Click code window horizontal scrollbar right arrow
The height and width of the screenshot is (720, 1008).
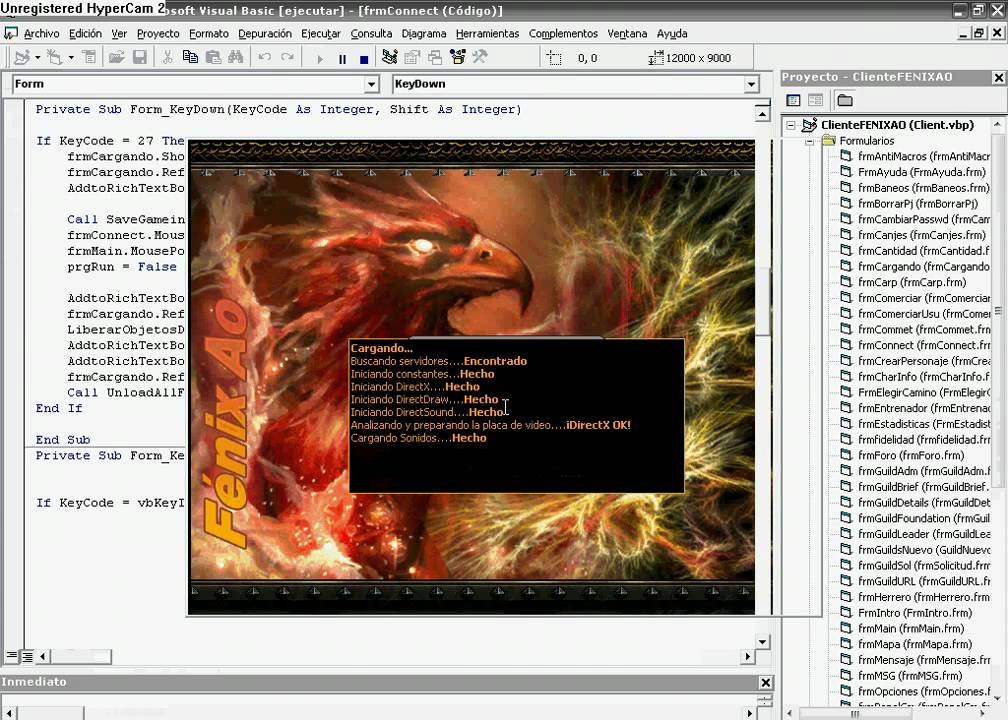point(747,656)
